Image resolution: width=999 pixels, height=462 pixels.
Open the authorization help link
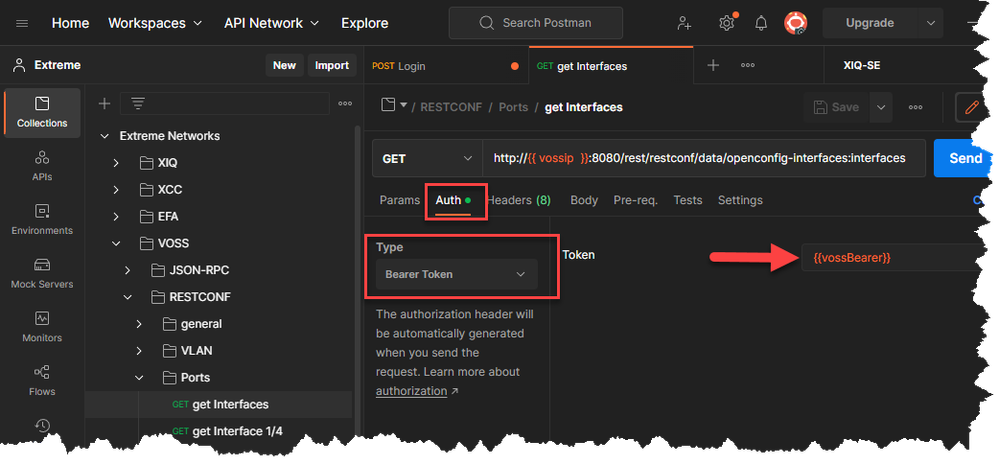click(x=411, y=391)
